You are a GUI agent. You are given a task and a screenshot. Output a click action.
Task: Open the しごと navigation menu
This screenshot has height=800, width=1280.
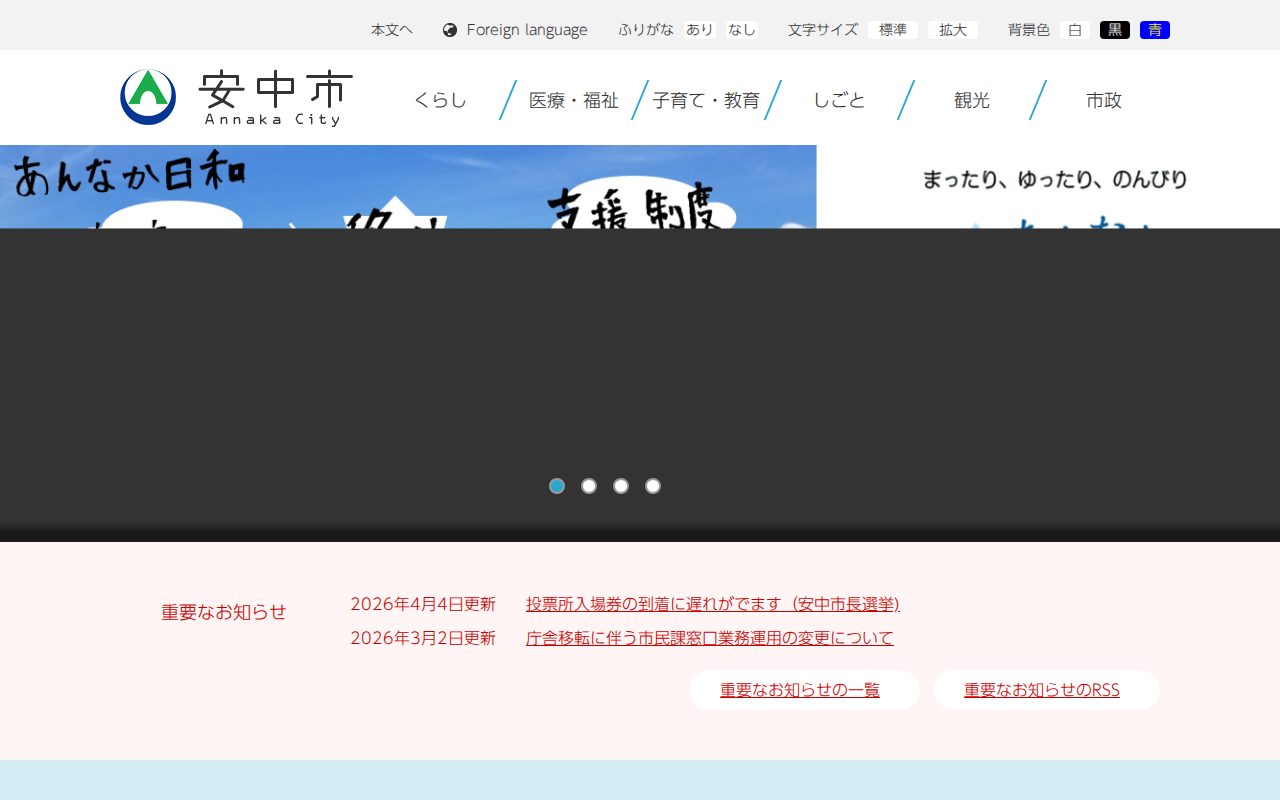tap(840, 100)
